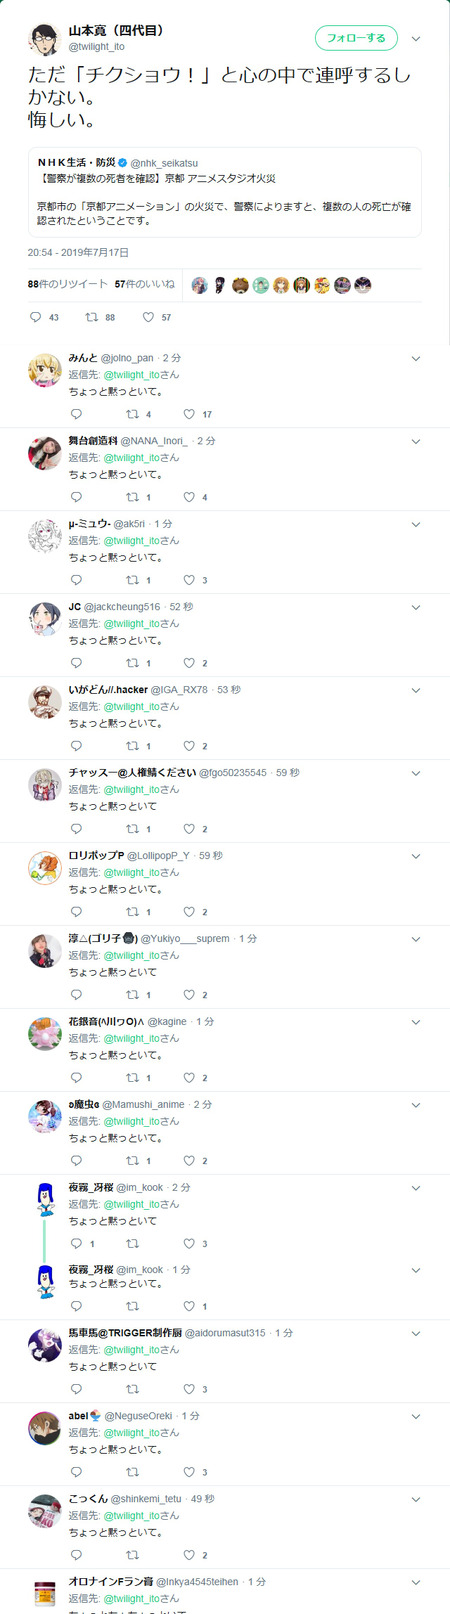Like ロリポップP's reply

(189, 912)
